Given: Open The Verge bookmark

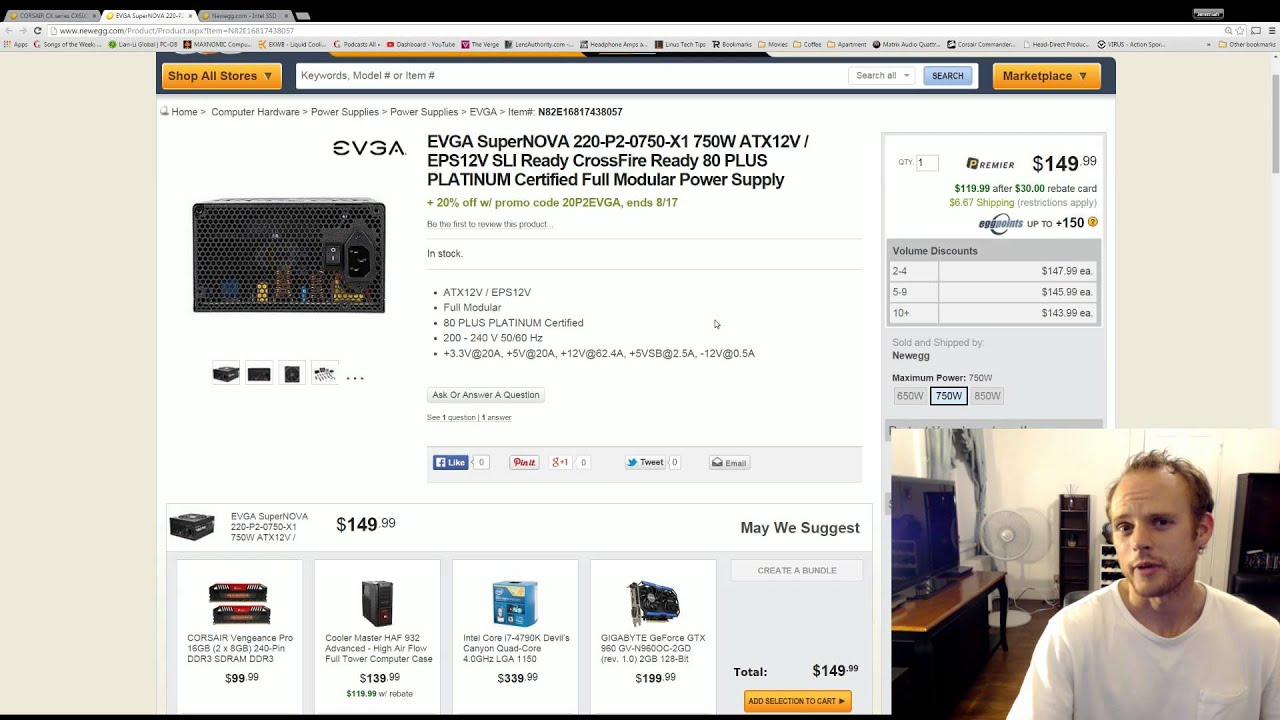Looking at the screenshot, I should pos(480,44).
